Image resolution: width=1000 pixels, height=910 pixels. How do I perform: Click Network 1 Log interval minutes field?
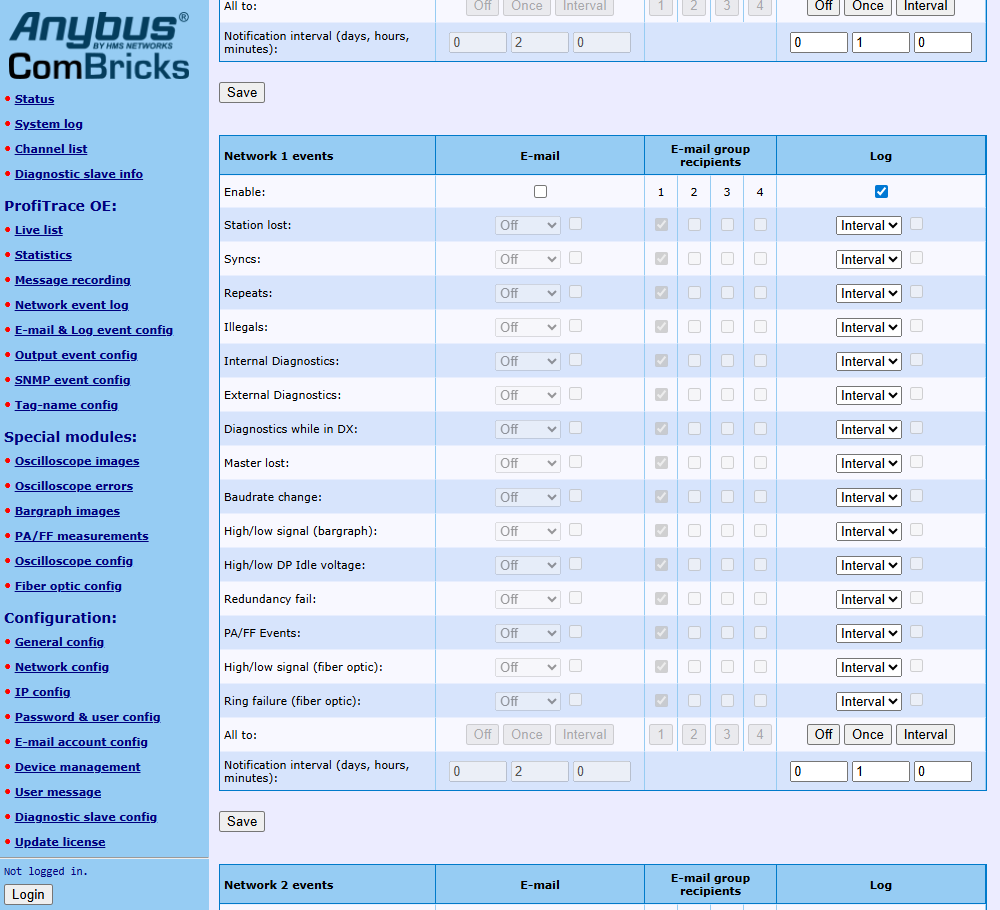pyautogui.click(x=943, y=771)
